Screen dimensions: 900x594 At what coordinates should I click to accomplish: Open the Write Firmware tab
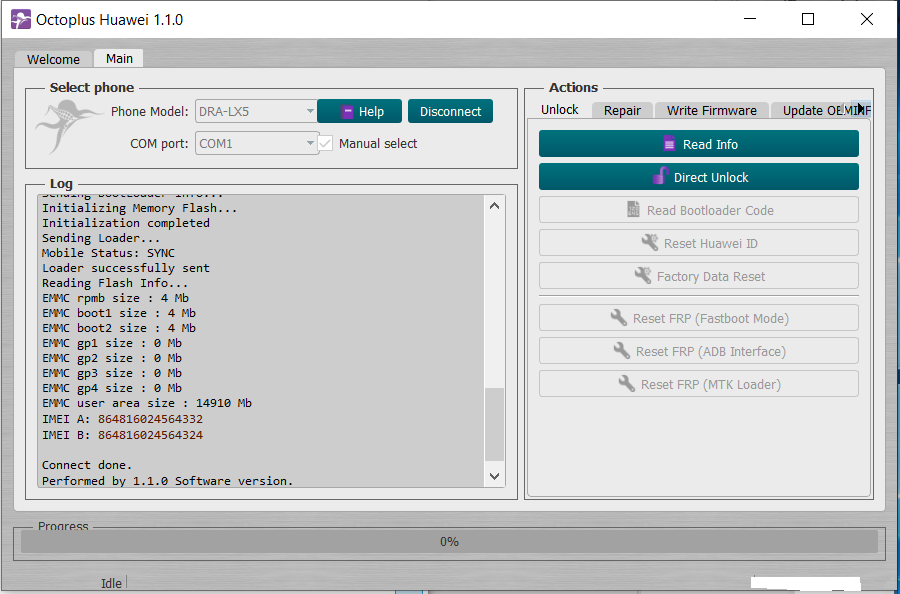tap(712, 110)
